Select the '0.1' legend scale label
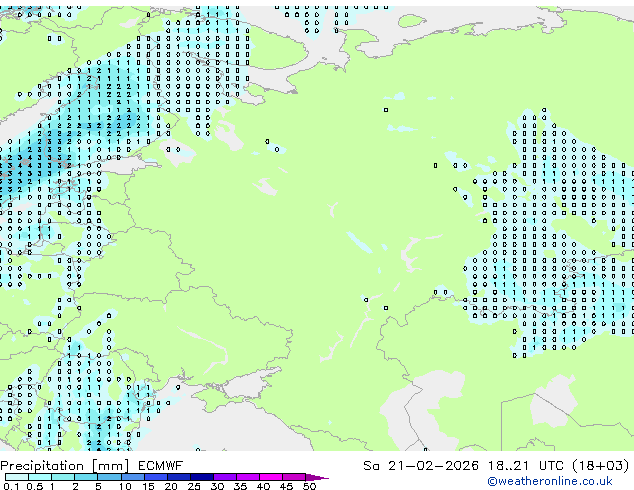Viewport: 634px width, 490px height. click(11, 486)
